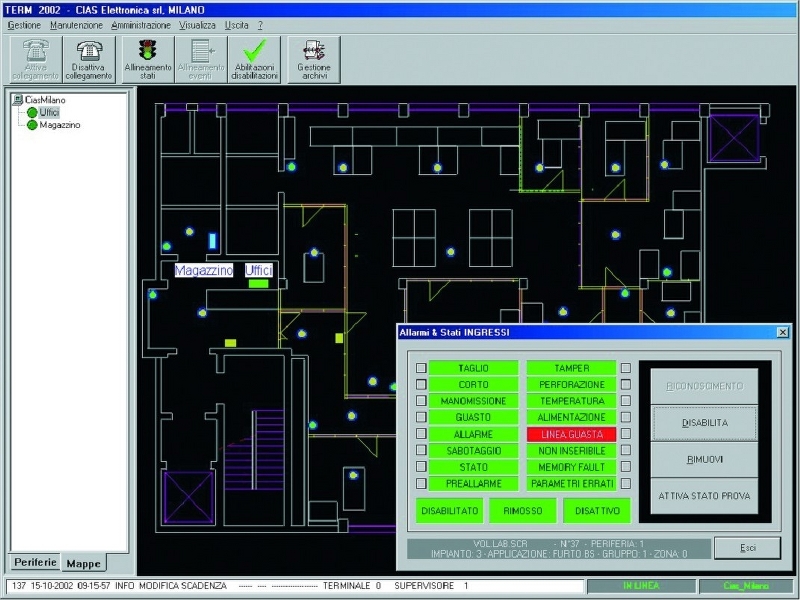Image resolution: width=800 pixels, height=600 pixels.
Task: Tick the checkbox beside TAGLIO
Action: coord(421,368)
